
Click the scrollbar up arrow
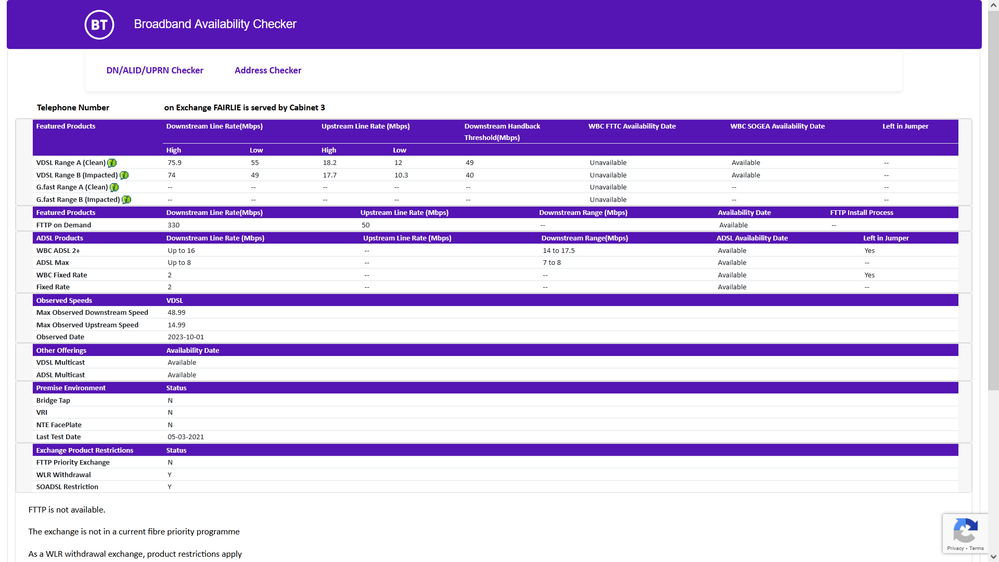tap(992, 6)
